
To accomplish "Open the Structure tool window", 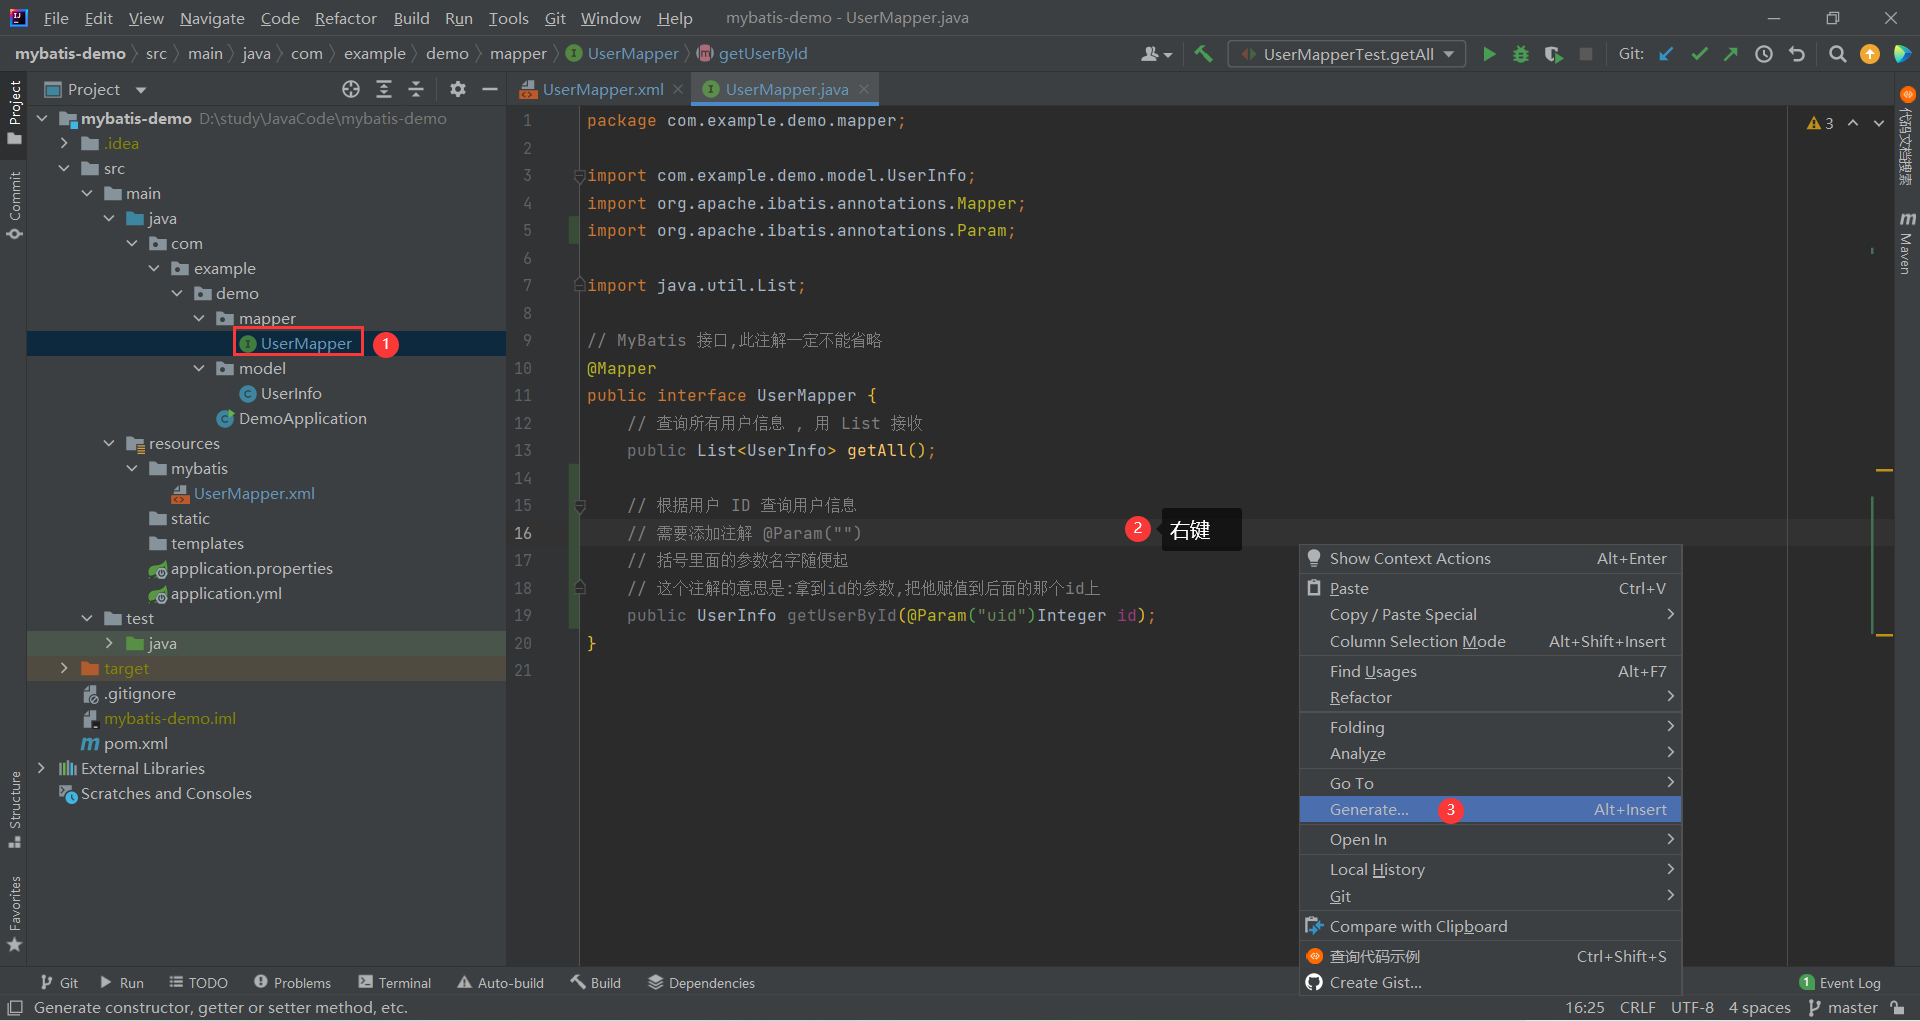I will [x=14, y=809].
